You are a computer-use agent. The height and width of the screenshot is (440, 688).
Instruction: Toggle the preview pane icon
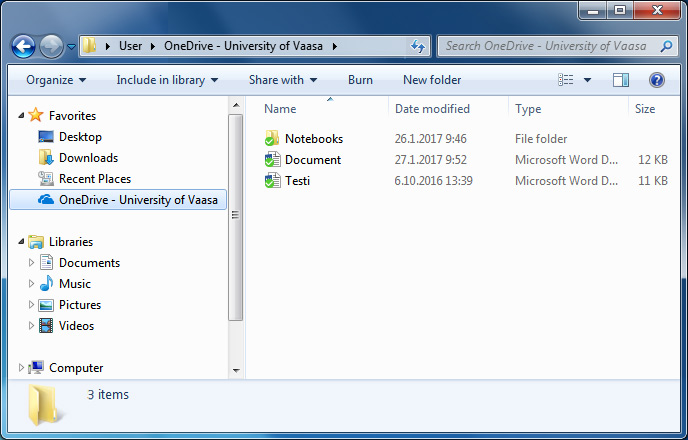coord(620,80)
